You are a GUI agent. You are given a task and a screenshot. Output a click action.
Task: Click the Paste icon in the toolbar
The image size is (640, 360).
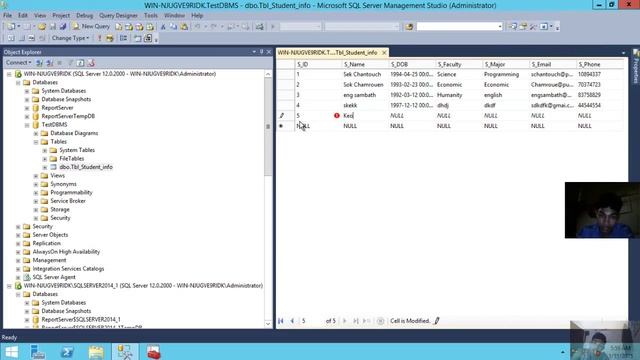pyautogui.click(x=184, y=27)
